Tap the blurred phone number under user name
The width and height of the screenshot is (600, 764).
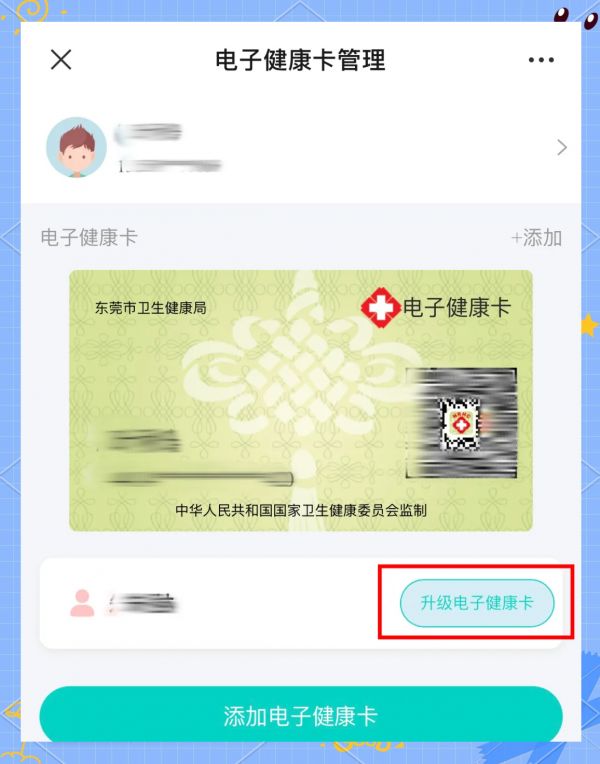click(x=169, y=166)
